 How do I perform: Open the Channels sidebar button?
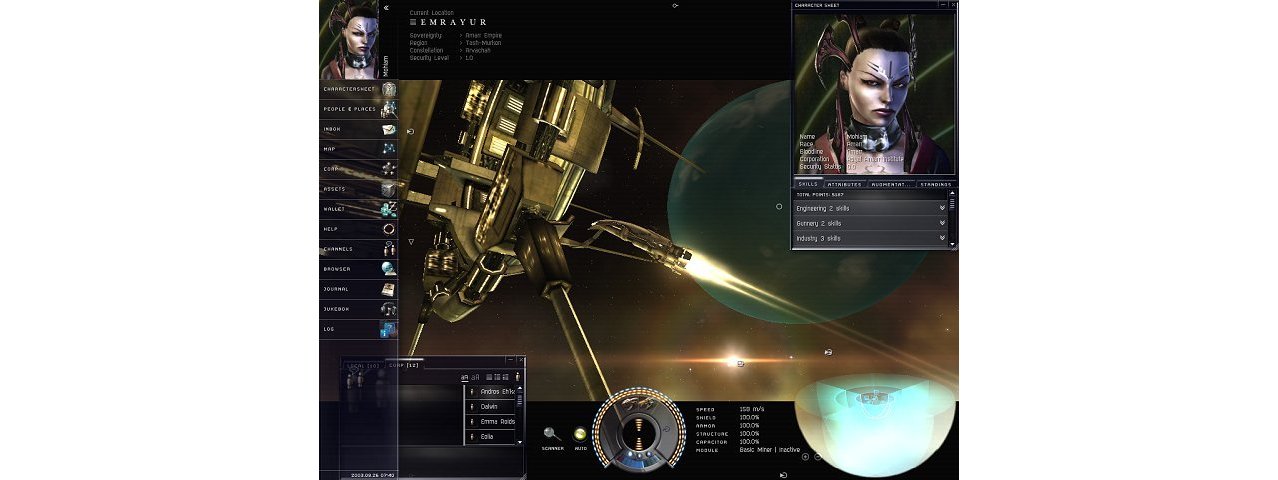[x=358, y=249]
